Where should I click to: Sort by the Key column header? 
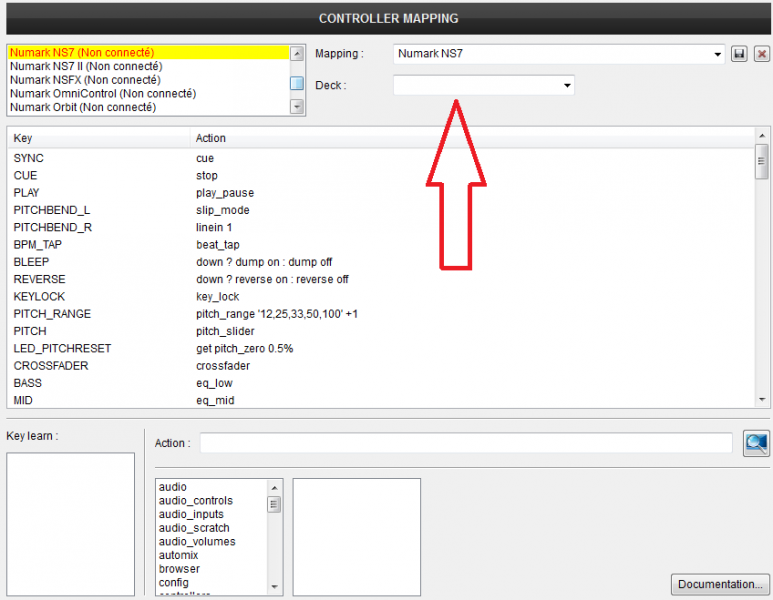coord(99,138)
